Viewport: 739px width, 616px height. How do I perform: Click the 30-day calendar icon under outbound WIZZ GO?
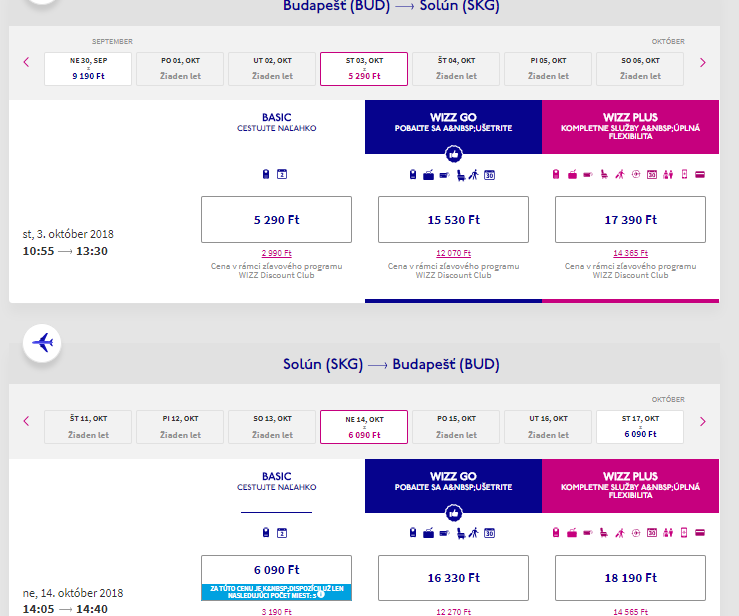pos(490,176)
